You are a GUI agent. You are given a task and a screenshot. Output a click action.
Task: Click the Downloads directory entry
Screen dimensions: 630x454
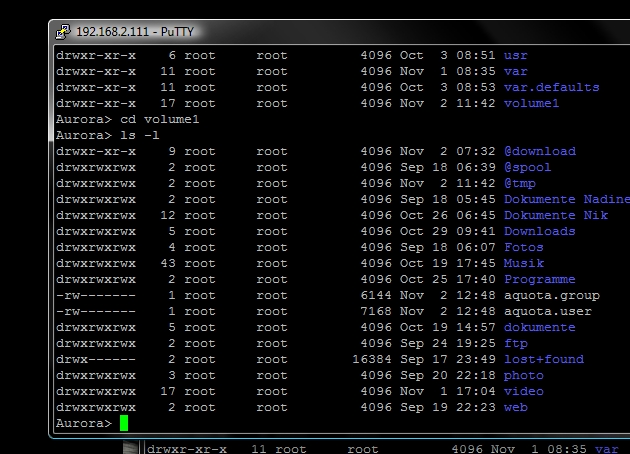540,231
